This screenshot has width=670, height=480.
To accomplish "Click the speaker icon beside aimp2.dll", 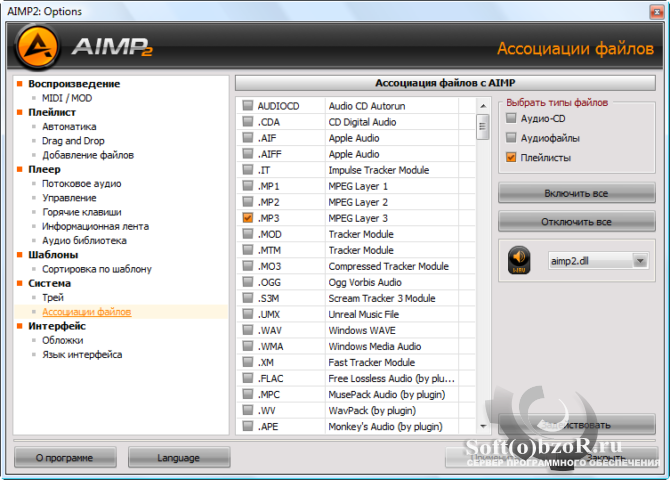I will pos(519,260).
